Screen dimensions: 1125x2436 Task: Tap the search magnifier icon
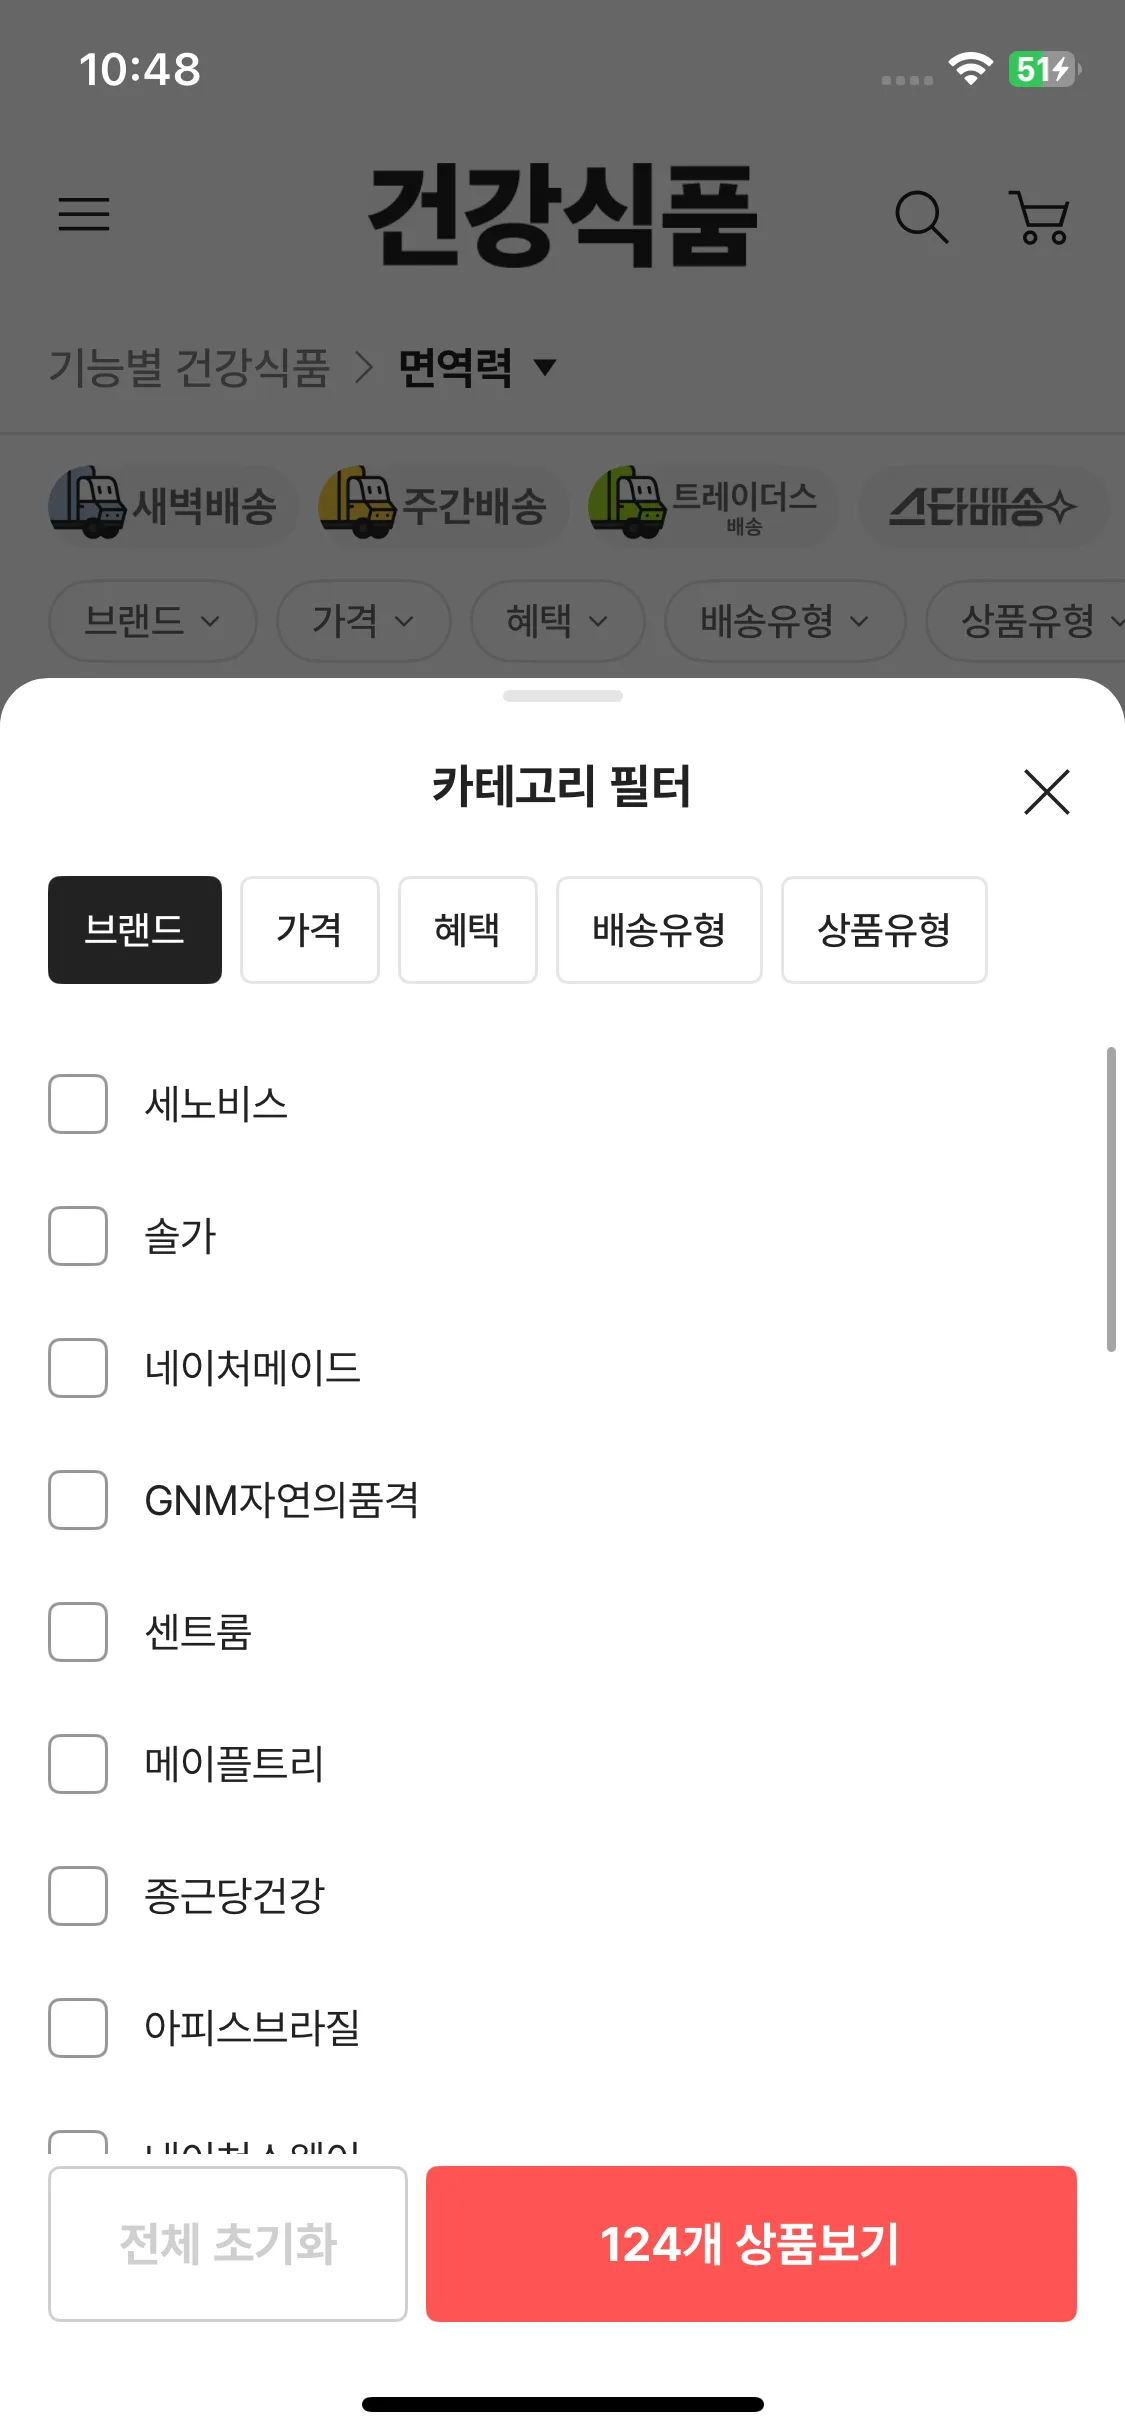(x=920, y=217)
